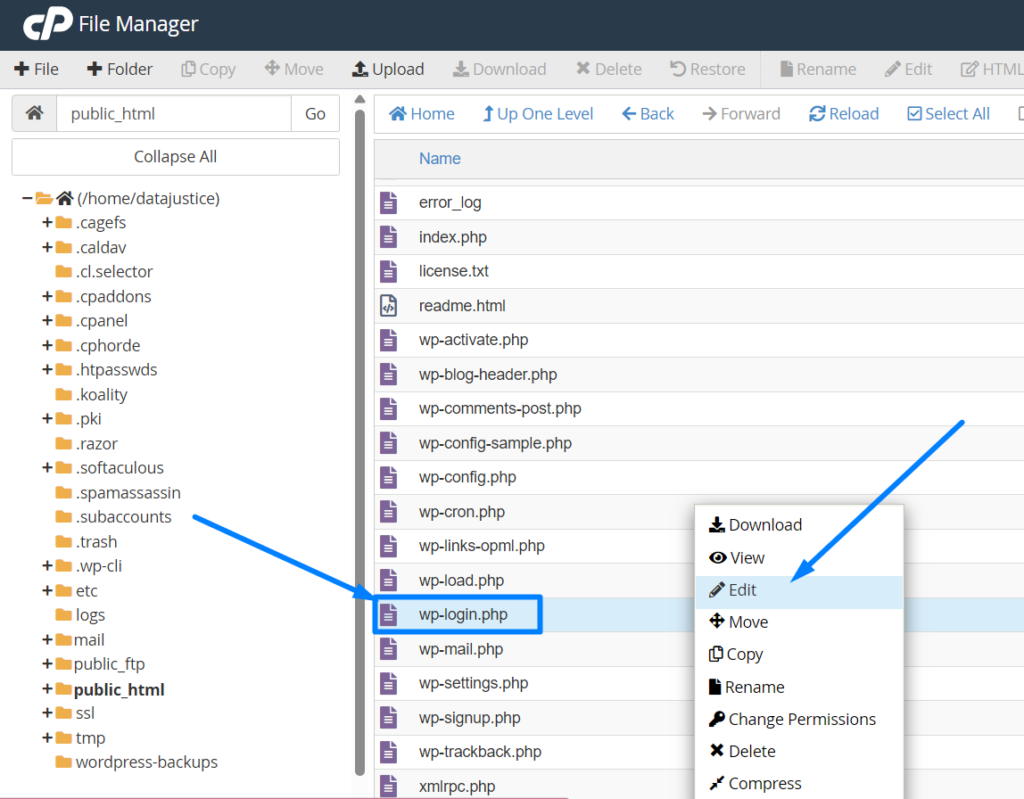Select wp-comments-post.php file
Screen dimensions: 1024x799
[500, 408]
